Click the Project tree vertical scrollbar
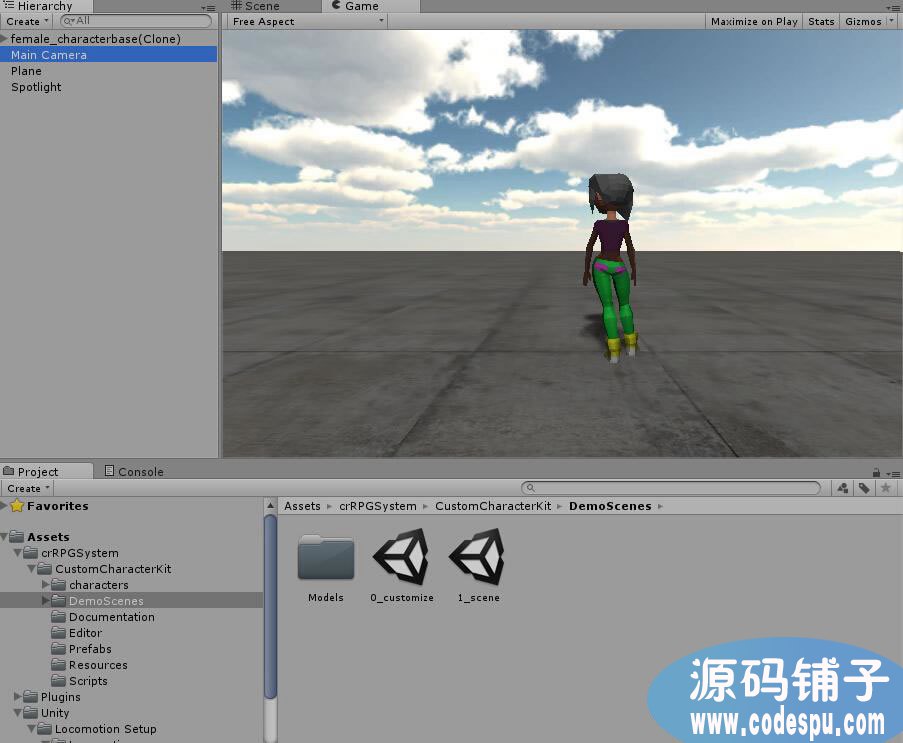The height and width of the screenshot is (743, 903). pyautogui.click(x=270, y=606)
